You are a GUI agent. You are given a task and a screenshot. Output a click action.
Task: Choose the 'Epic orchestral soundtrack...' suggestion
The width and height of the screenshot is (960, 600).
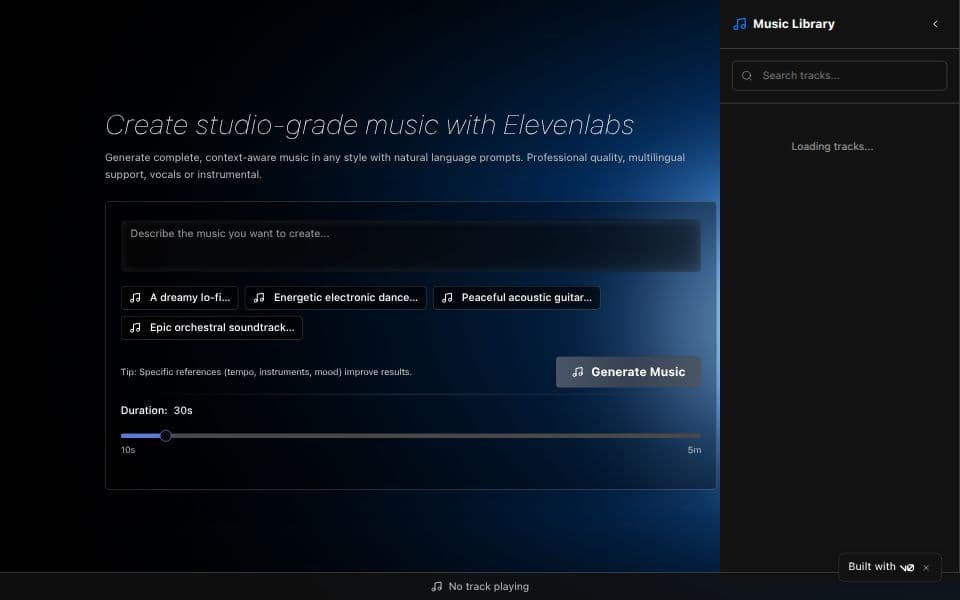point(212,328)
